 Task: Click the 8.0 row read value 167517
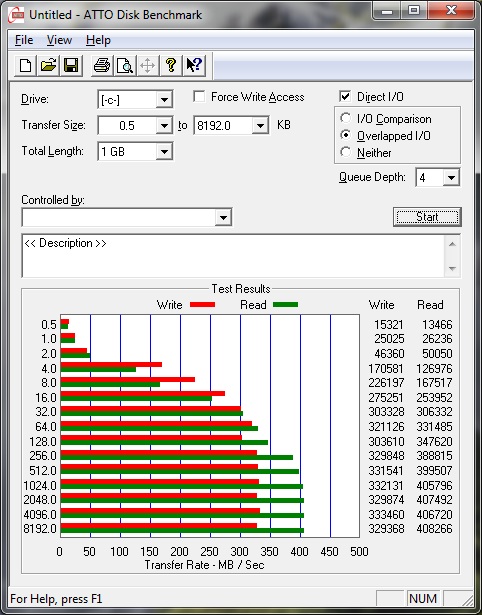pos(434,382)
